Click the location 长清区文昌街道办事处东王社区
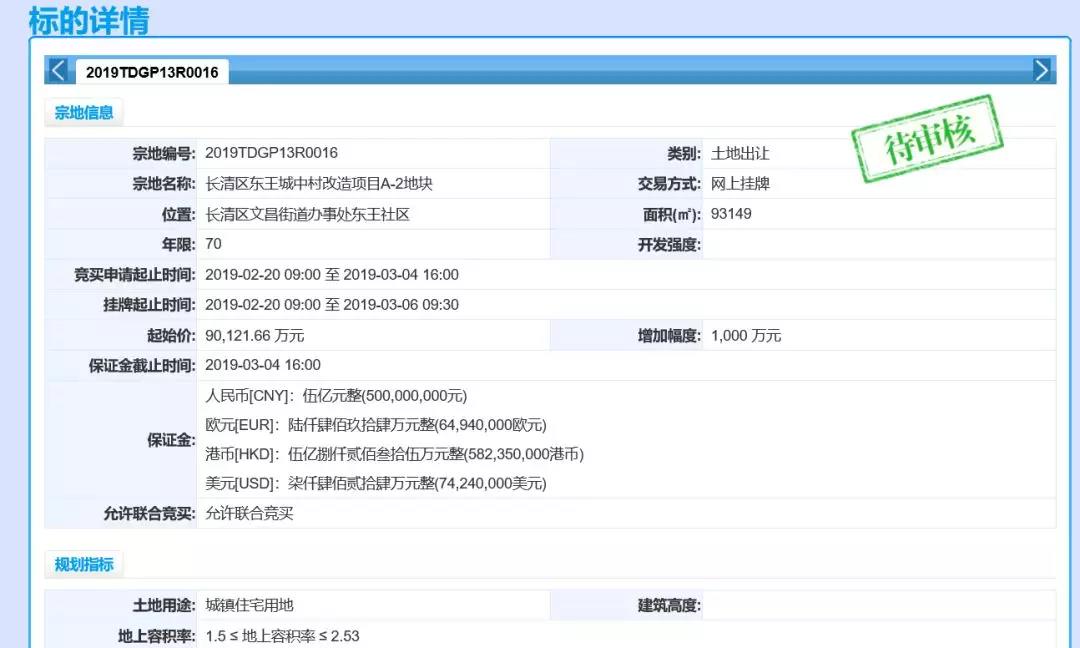Viewport: 1080px width, 648px height. 307,214
